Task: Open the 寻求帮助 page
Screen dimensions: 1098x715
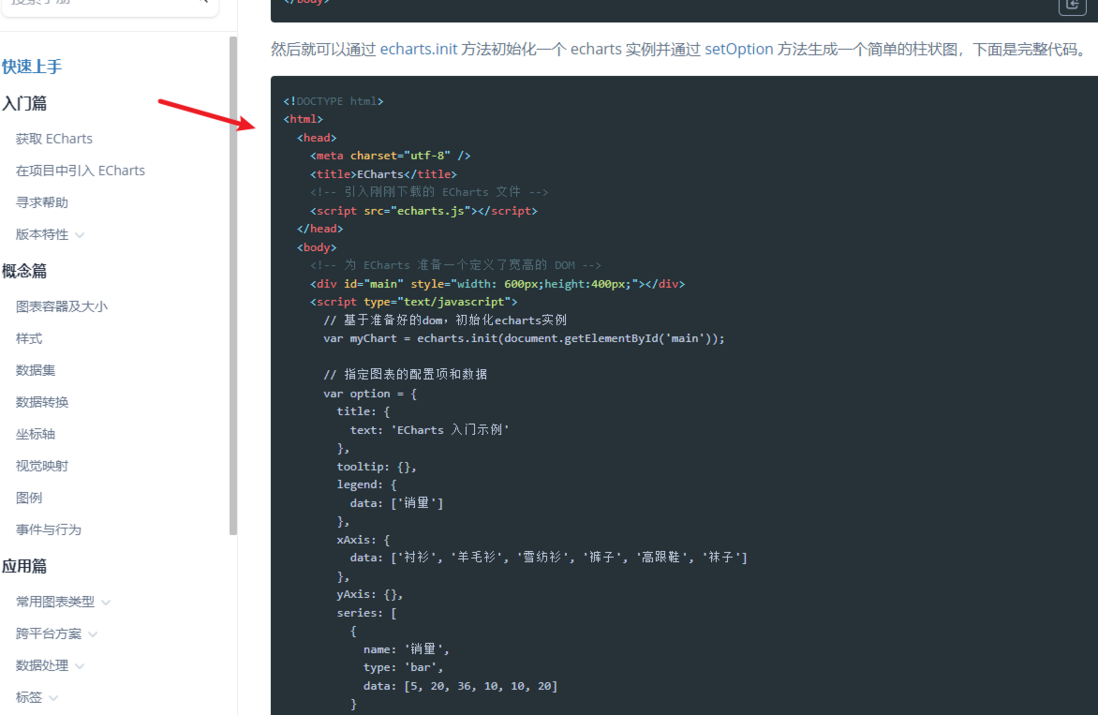Action: coord(42,202)
